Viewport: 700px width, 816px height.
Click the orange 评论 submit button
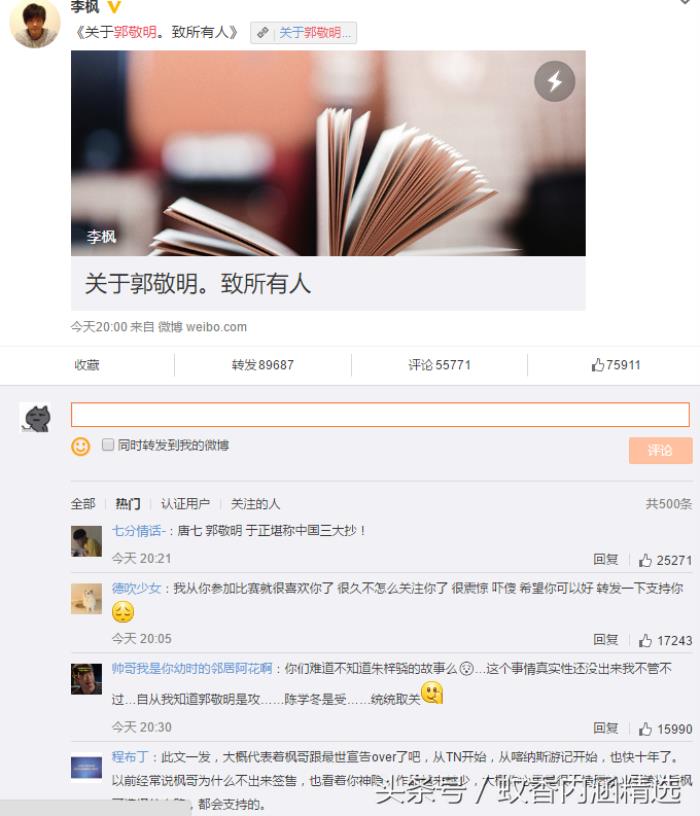click(x=660, y=450)
